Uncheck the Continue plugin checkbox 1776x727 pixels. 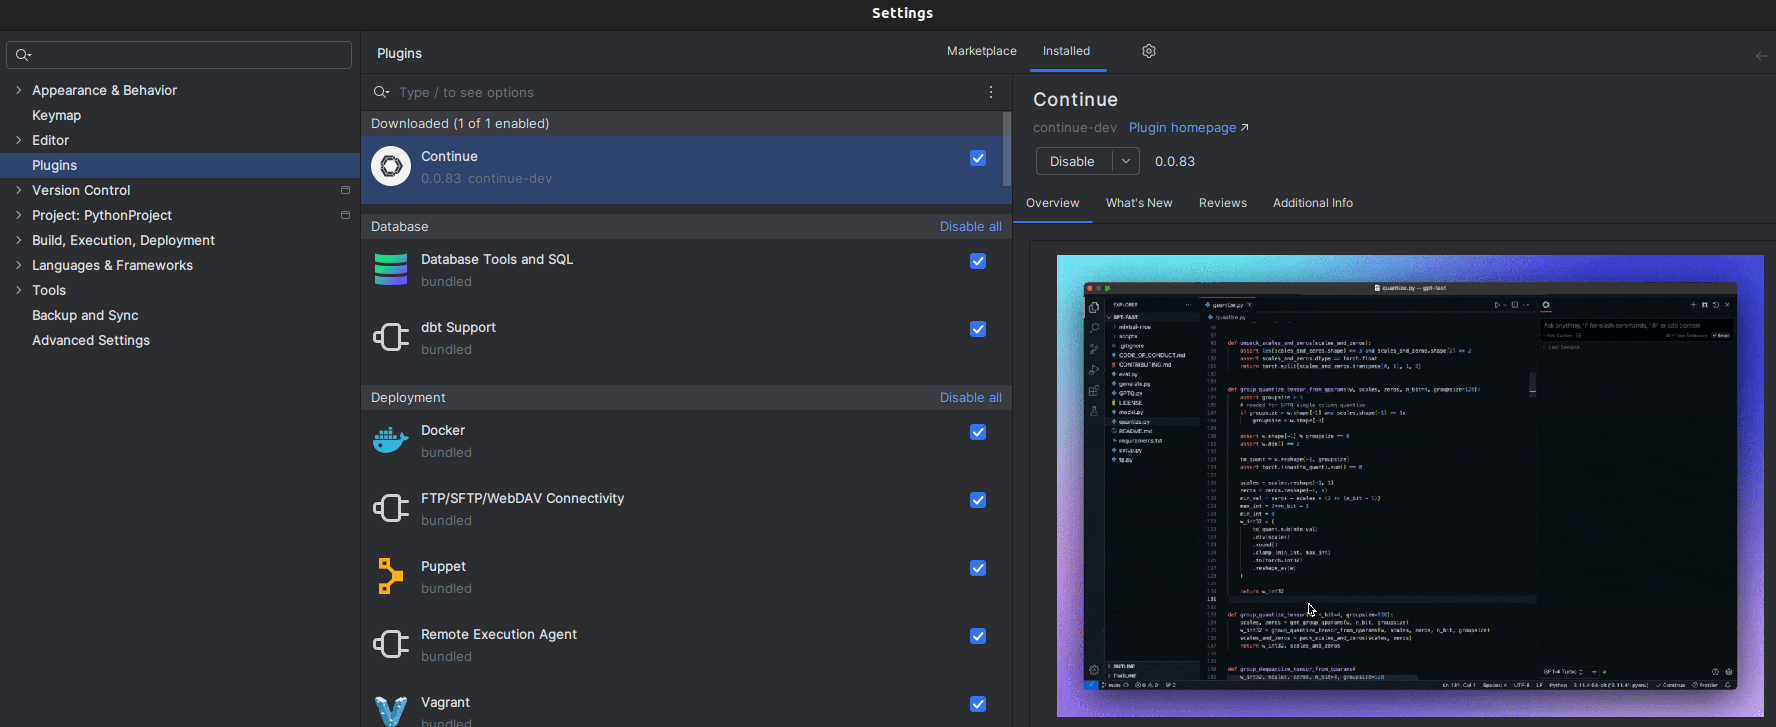point(978,158)
